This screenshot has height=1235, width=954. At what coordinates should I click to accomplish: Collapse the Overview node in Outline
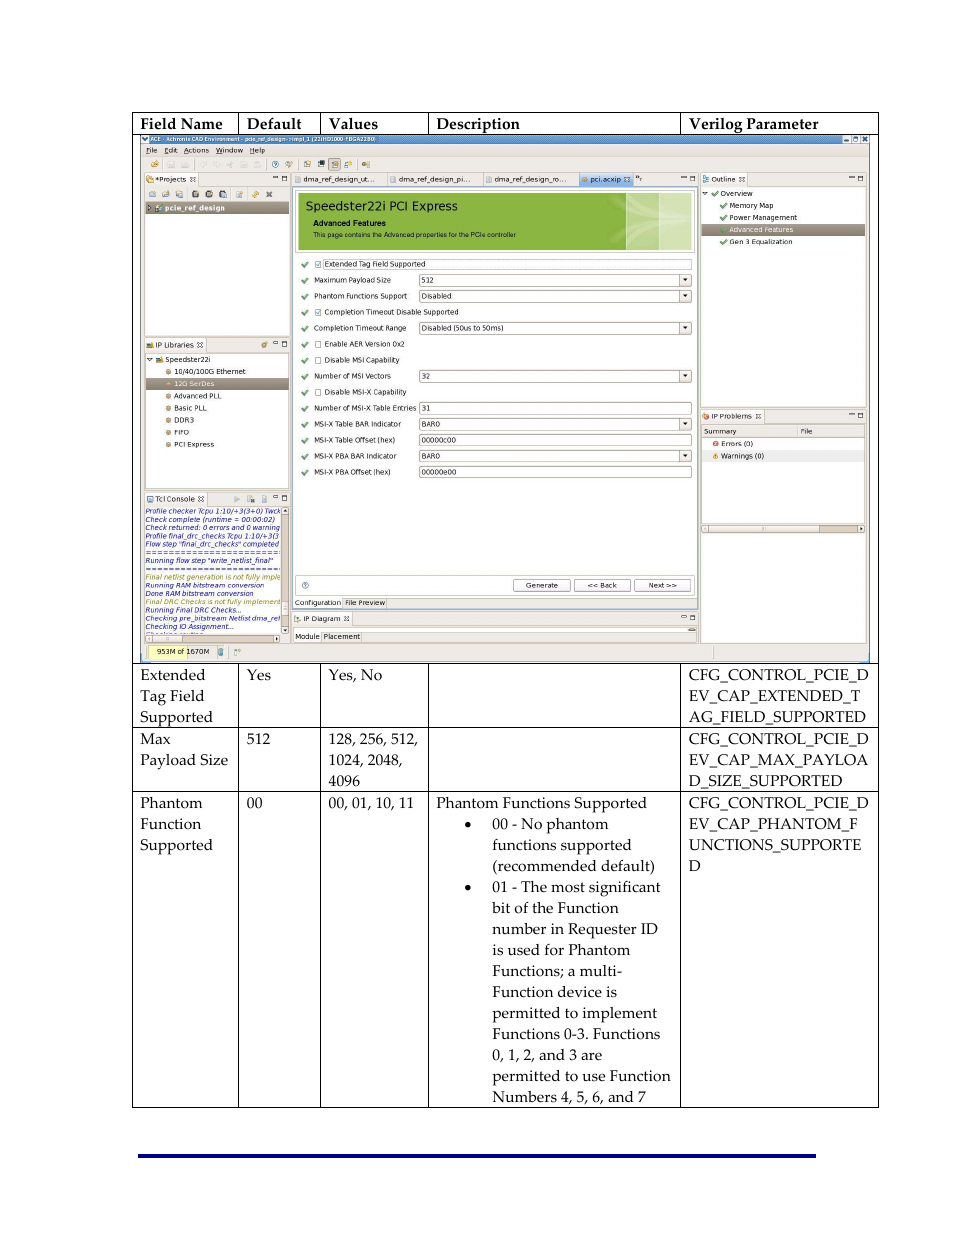coord(705,193)
